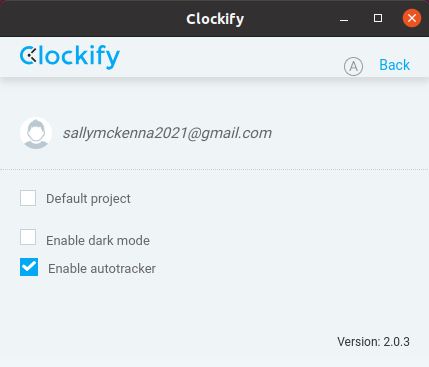
Task: Turn on the Enable dark mode checkbox
Action: click(28, 237)
